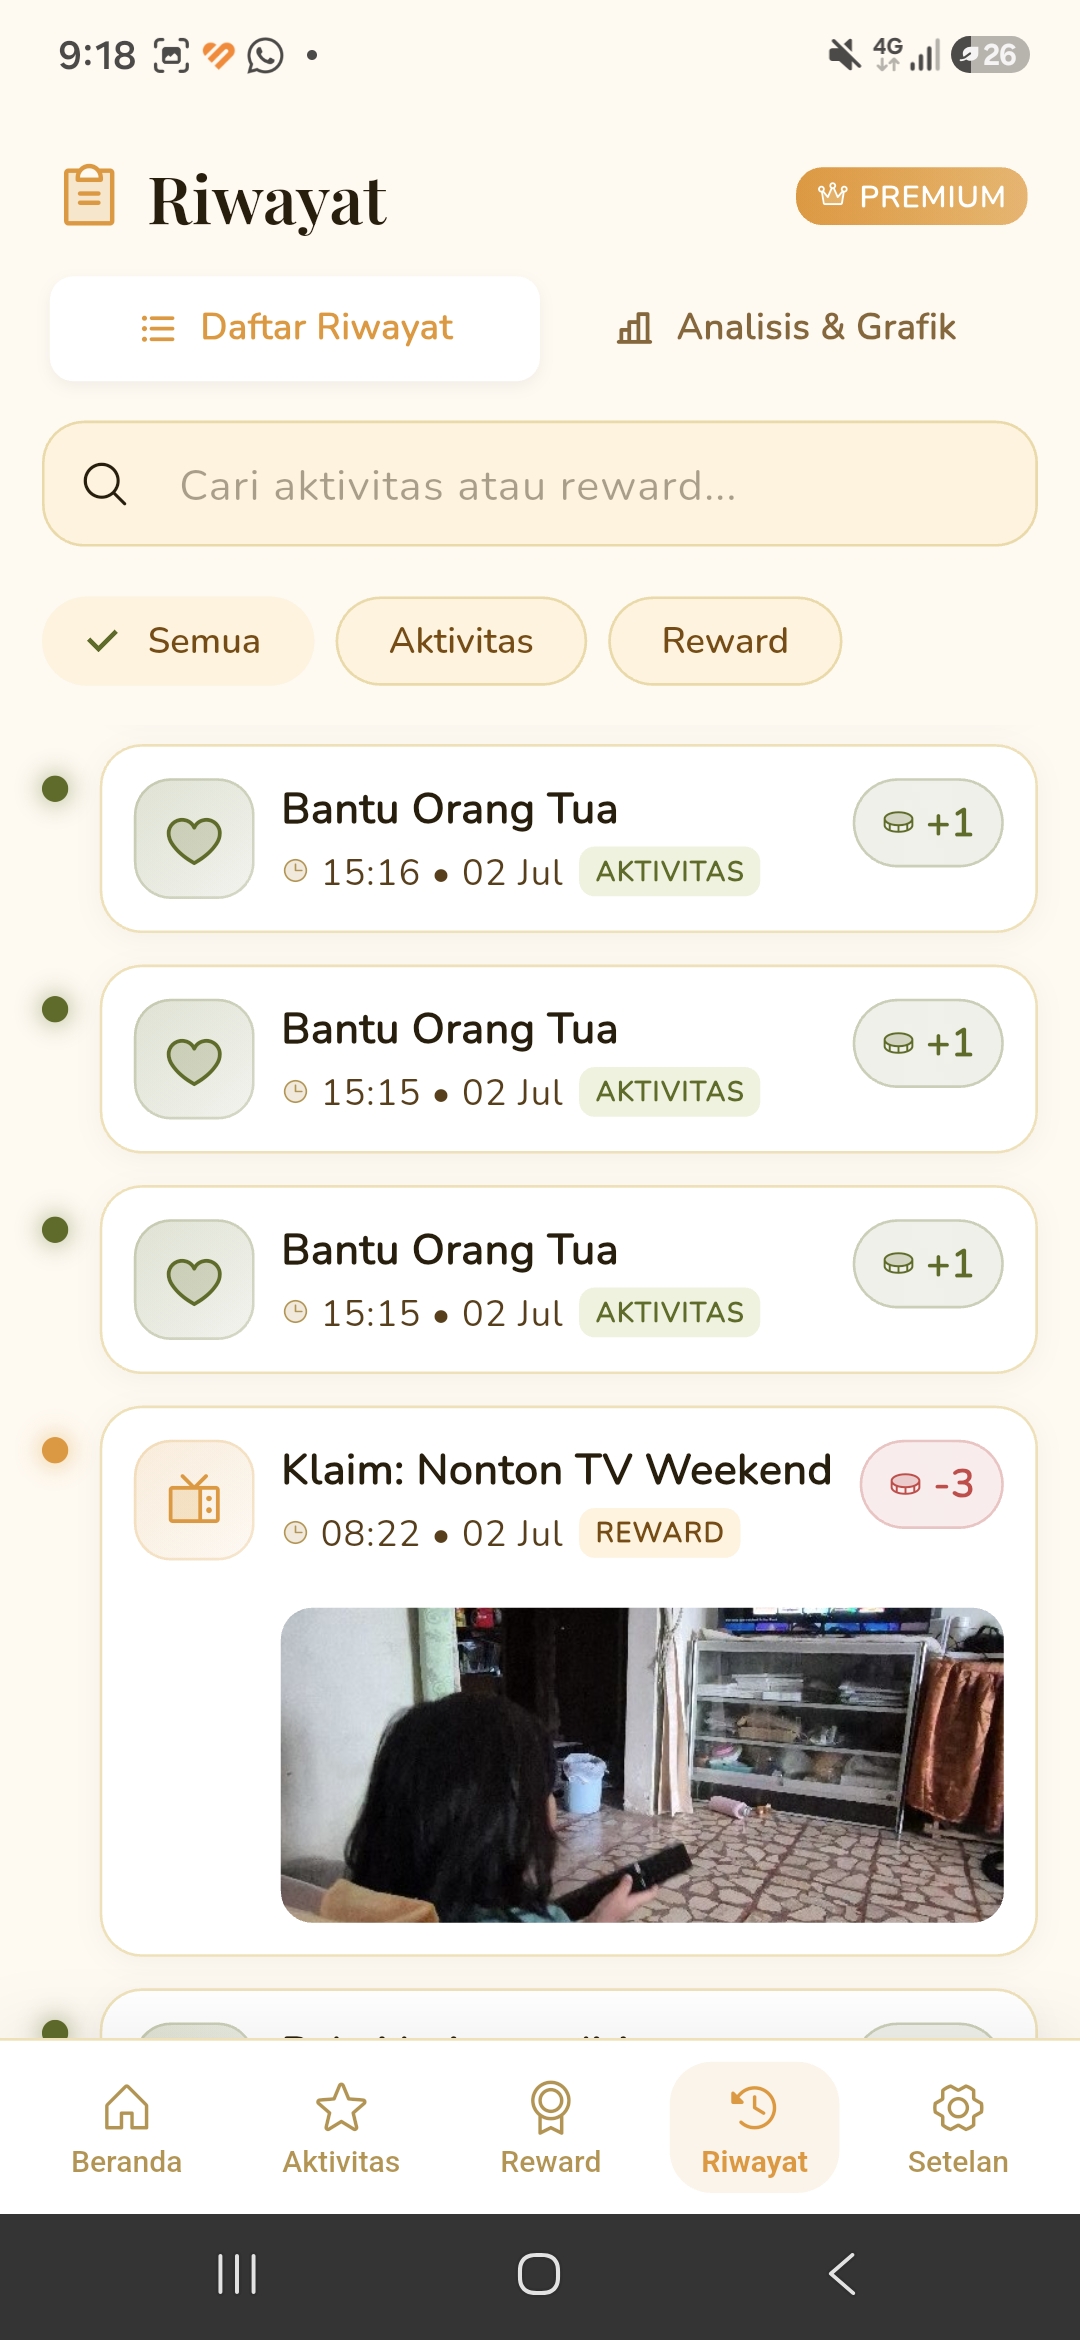The image size is (1080, 2340).
Task: Select the Reward filter chip
Action: [725, 641]
